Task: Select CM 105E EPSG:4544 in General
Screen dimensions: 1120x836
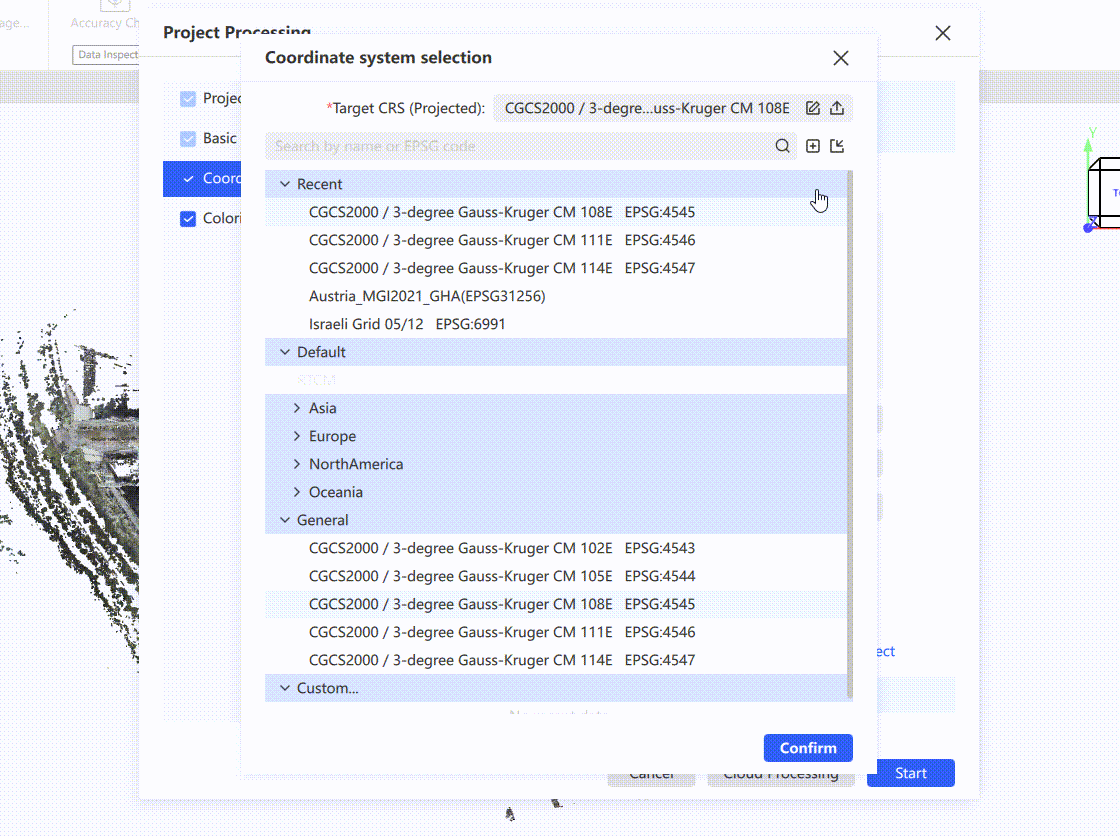Action: tap(556, 576)
